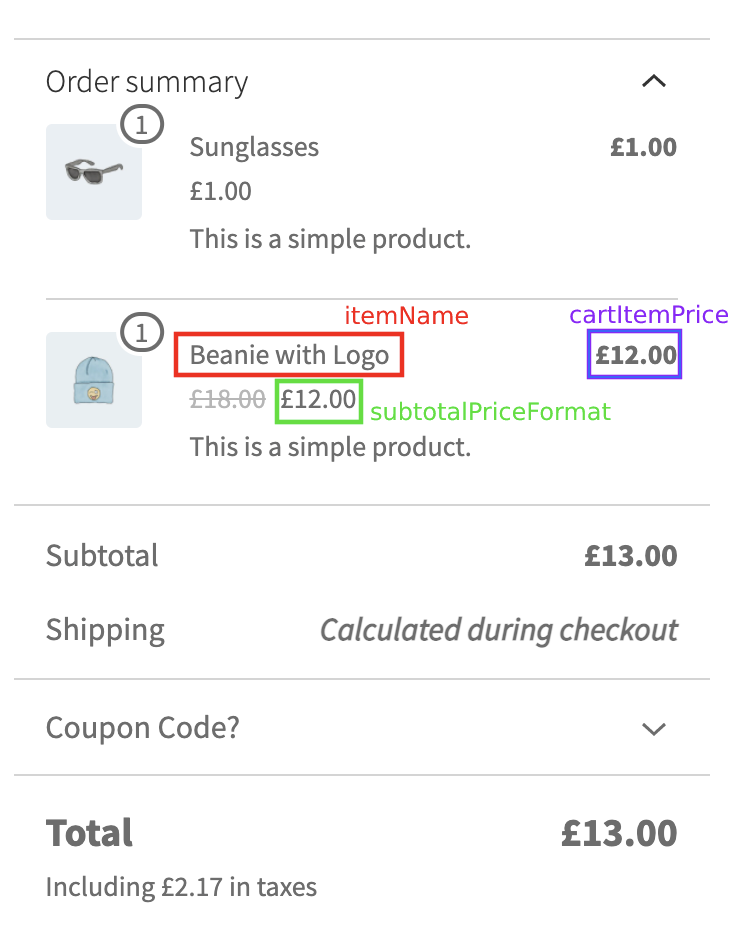Image resolution: width=752 pixels, height=934 pixels.
Task: Select the Beanie with Logo item name
Action: coord(288,355)
